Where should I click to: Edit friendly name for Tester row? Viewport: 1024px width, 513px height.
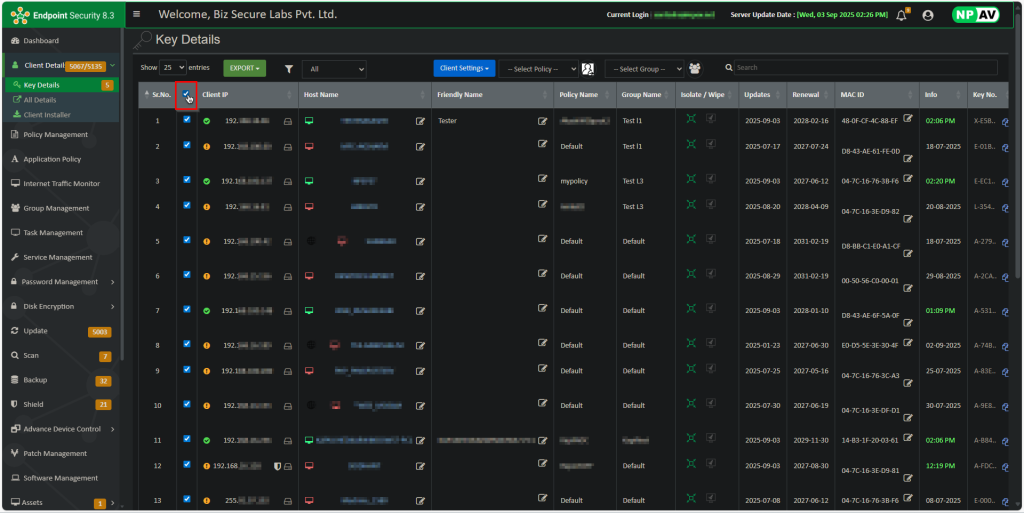coord(542,120)
